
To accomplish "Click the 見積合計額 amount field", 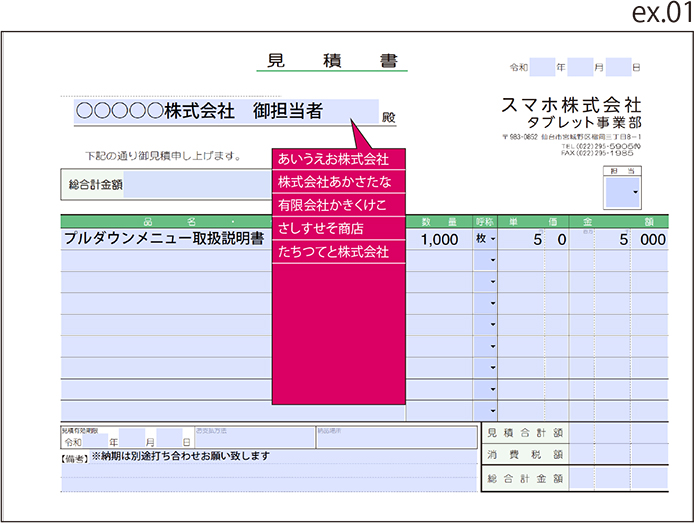I will [619, 433].
